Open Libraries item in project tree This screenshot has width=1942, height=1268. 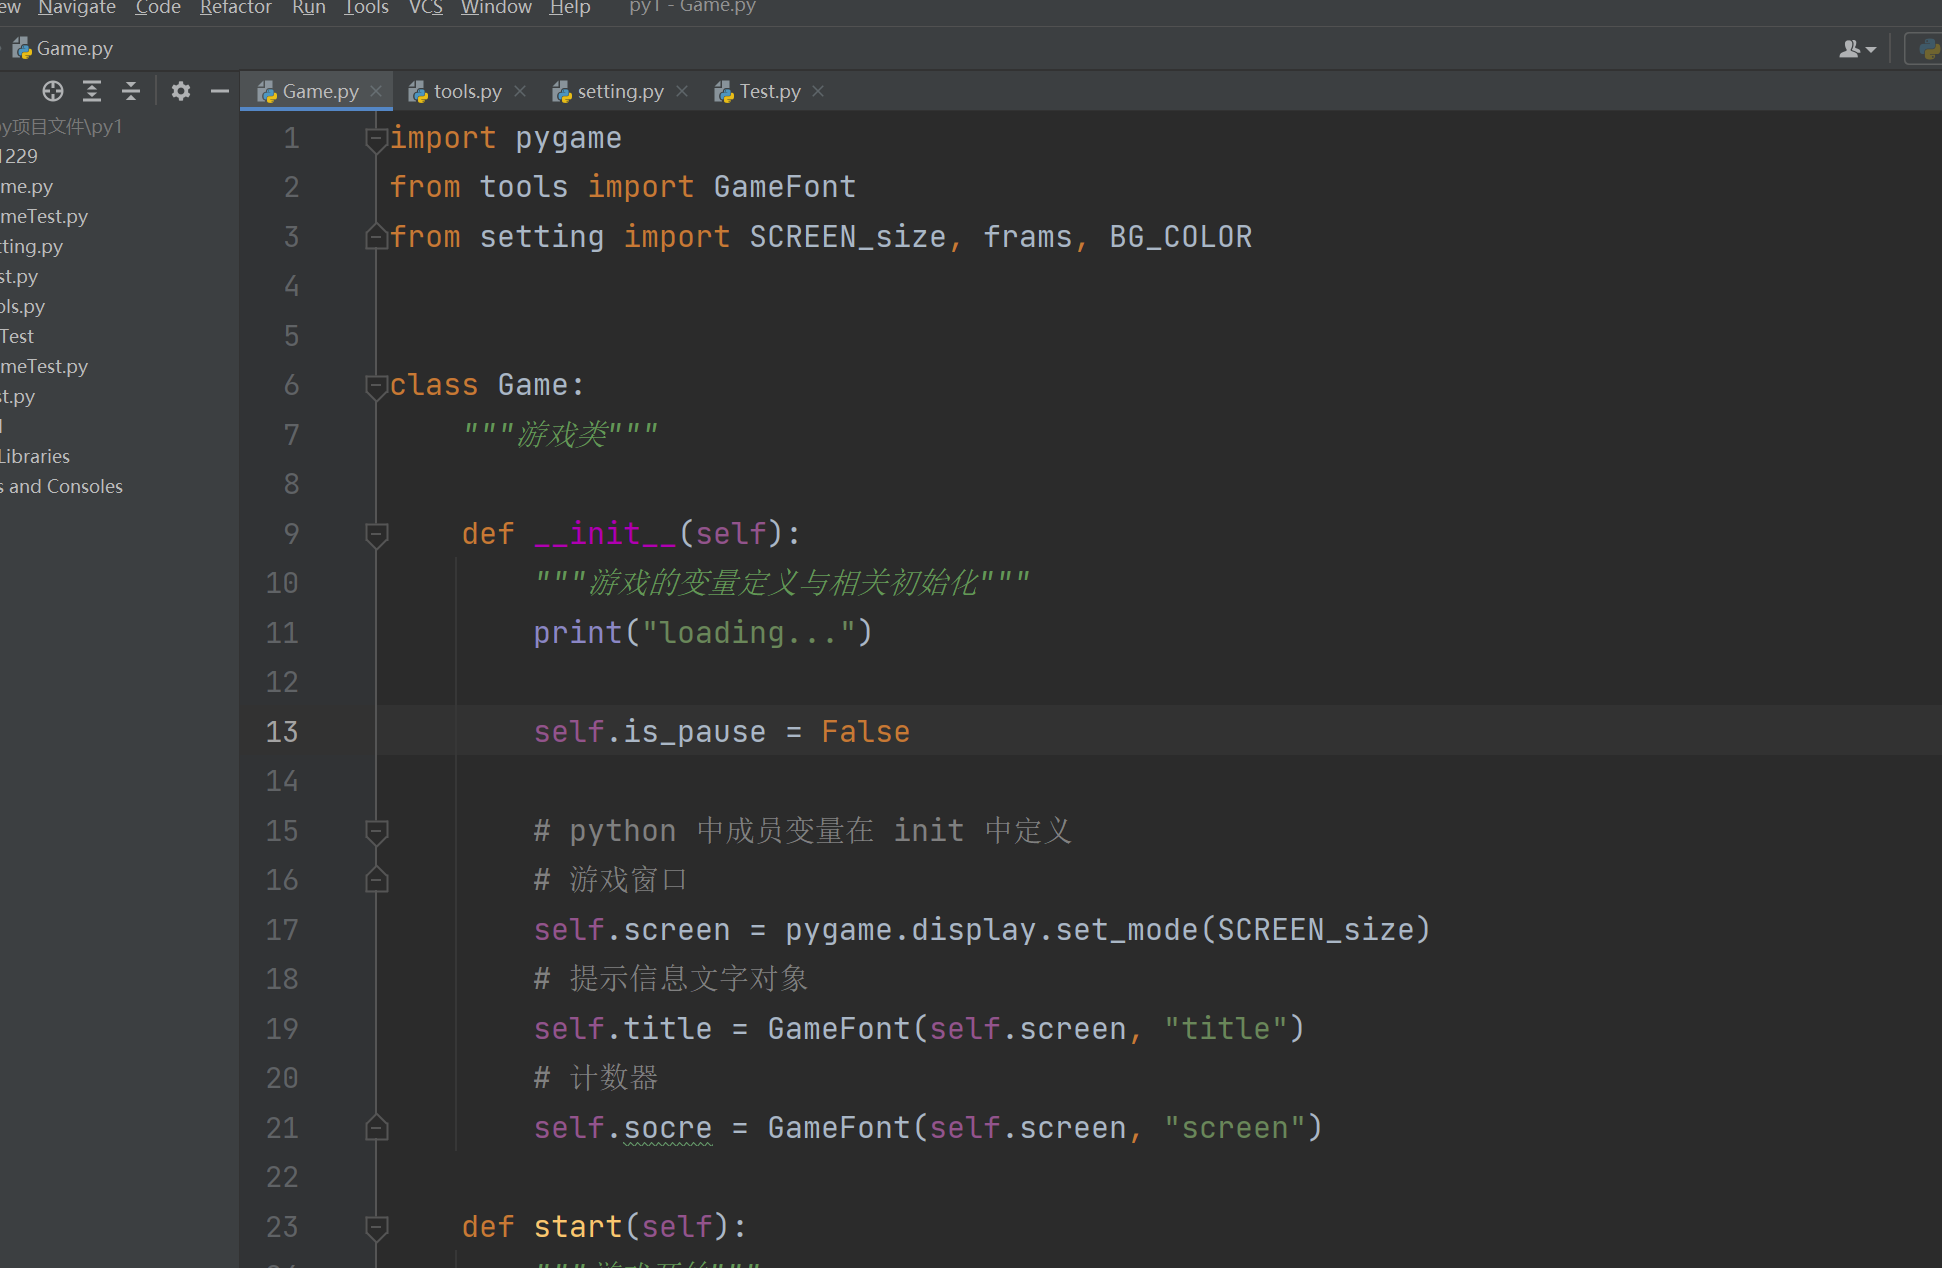[x=36, y=456]
